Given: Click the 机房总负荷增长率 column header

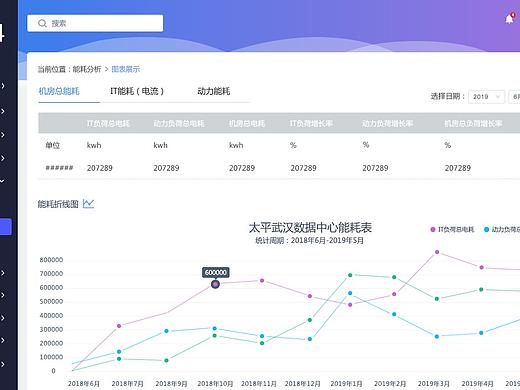Looking at the screenshot, I should point(473,124).
